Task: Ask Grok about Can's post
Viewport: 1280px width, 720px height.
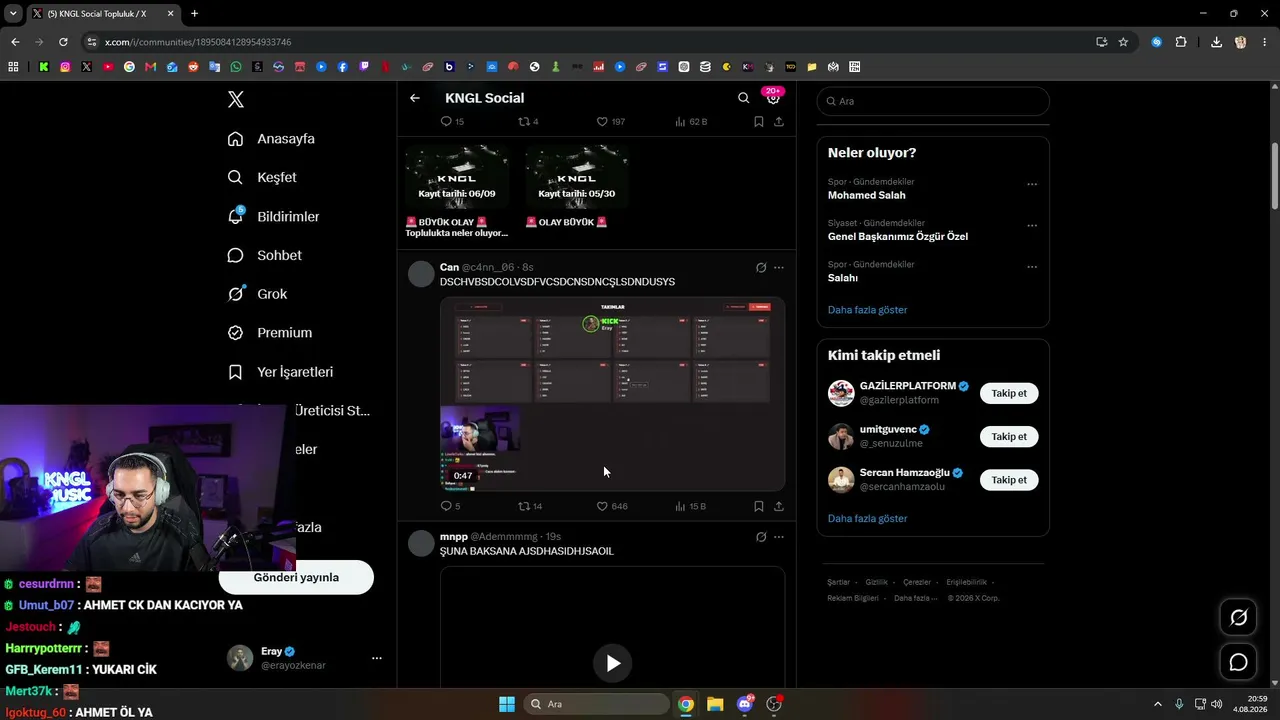Action: coord(761,267)
